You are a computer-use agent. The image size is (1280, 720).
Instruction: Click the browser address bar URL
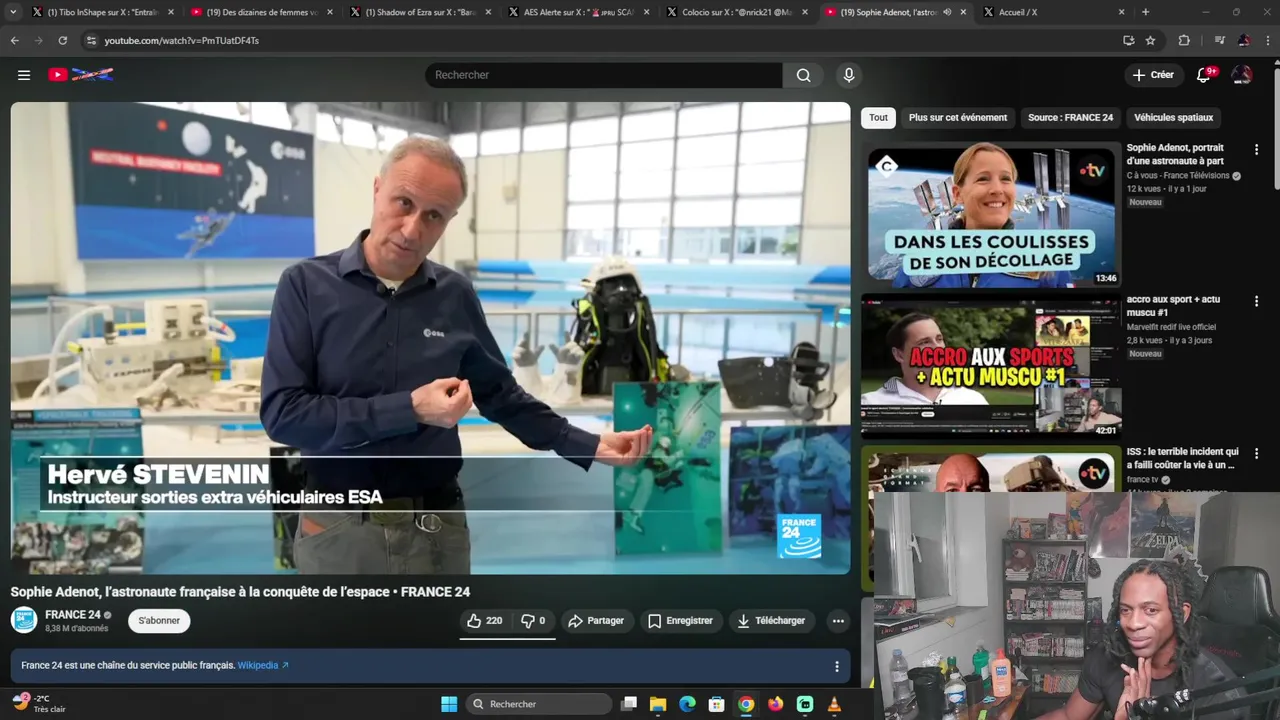coord(182,41)
